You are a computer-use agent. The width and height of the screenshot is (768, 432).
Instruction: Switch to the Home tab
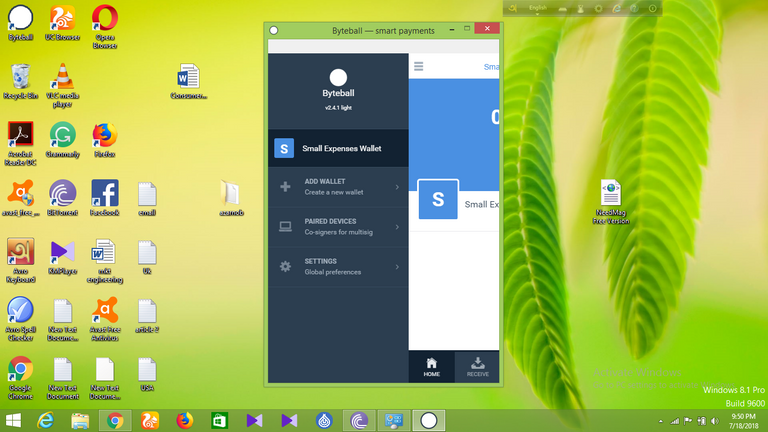point(432,367)
